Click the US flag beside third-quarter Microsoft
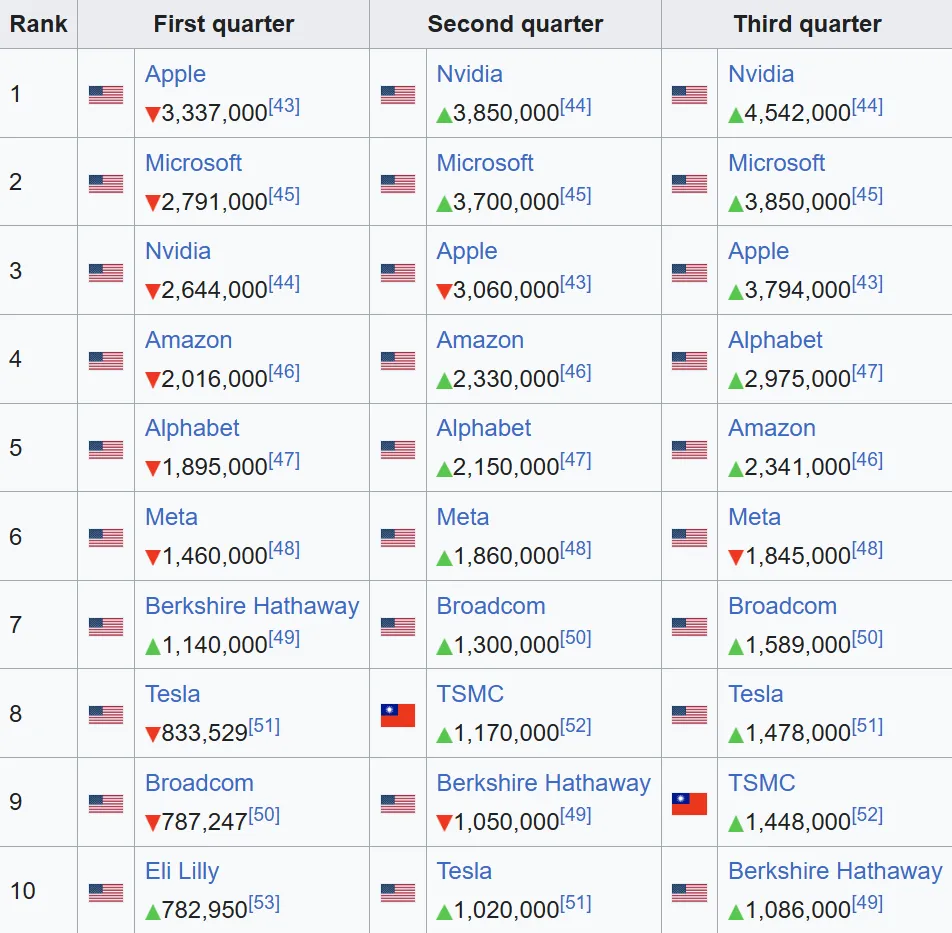Screen dimensions: 952x933 click(x=689, y=183)
